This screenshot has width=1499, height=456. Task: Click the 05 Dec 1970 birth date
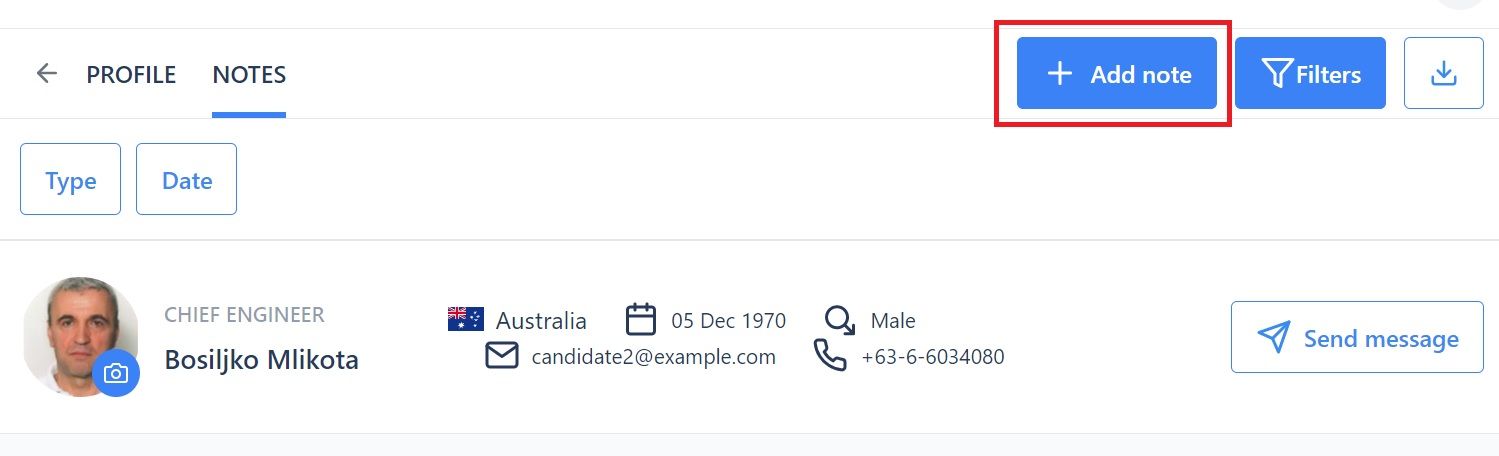pos(729,321)
